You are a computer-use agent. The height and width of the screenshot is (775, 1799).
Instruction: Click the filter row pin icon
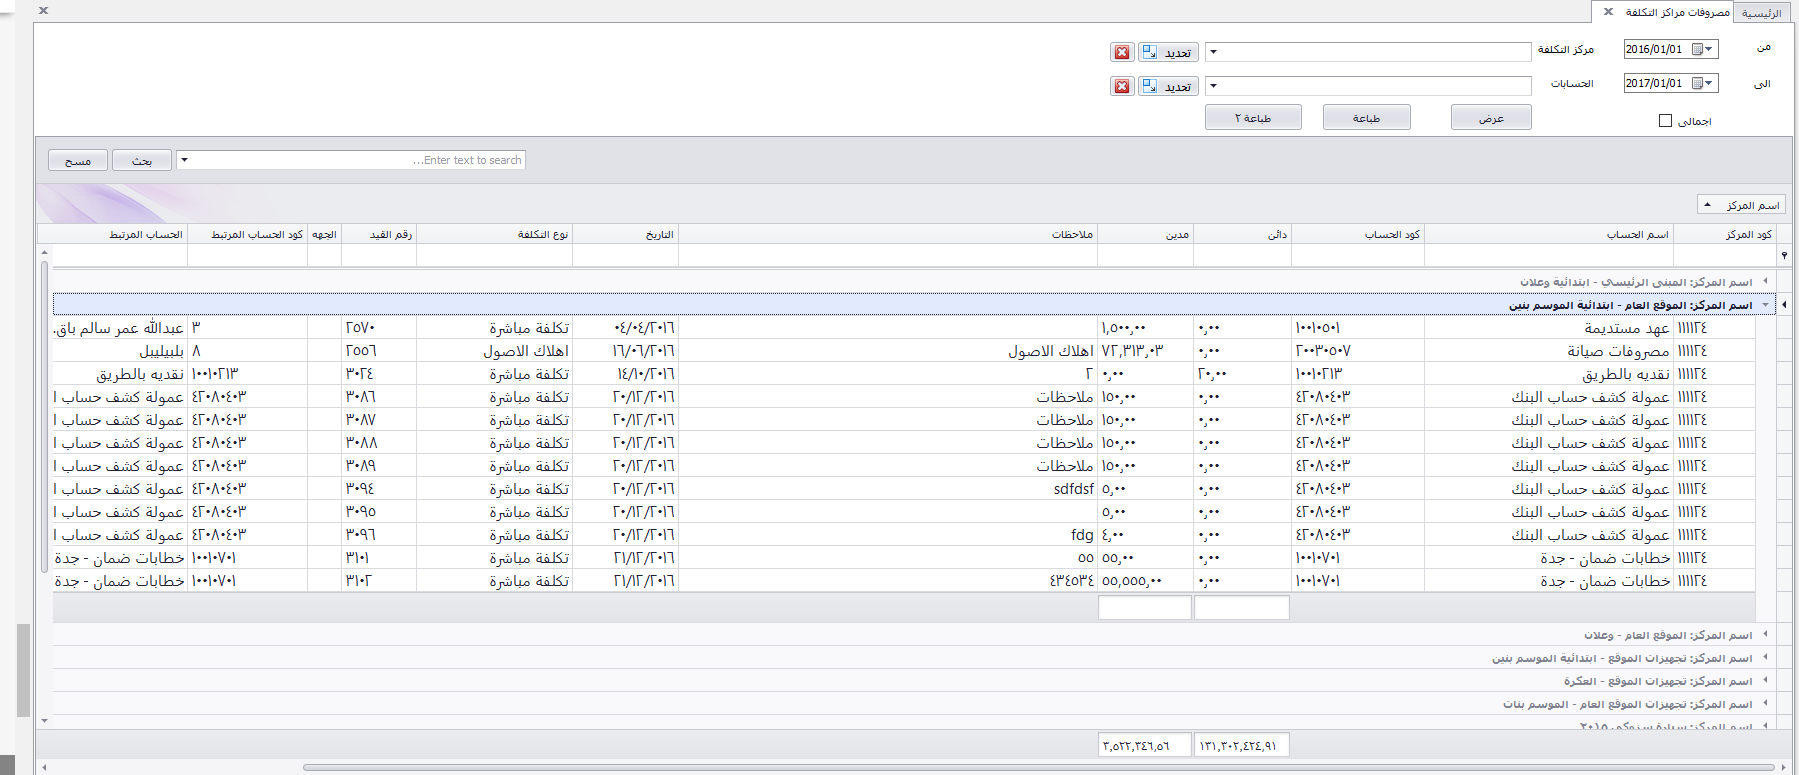tap(1784, 256)
